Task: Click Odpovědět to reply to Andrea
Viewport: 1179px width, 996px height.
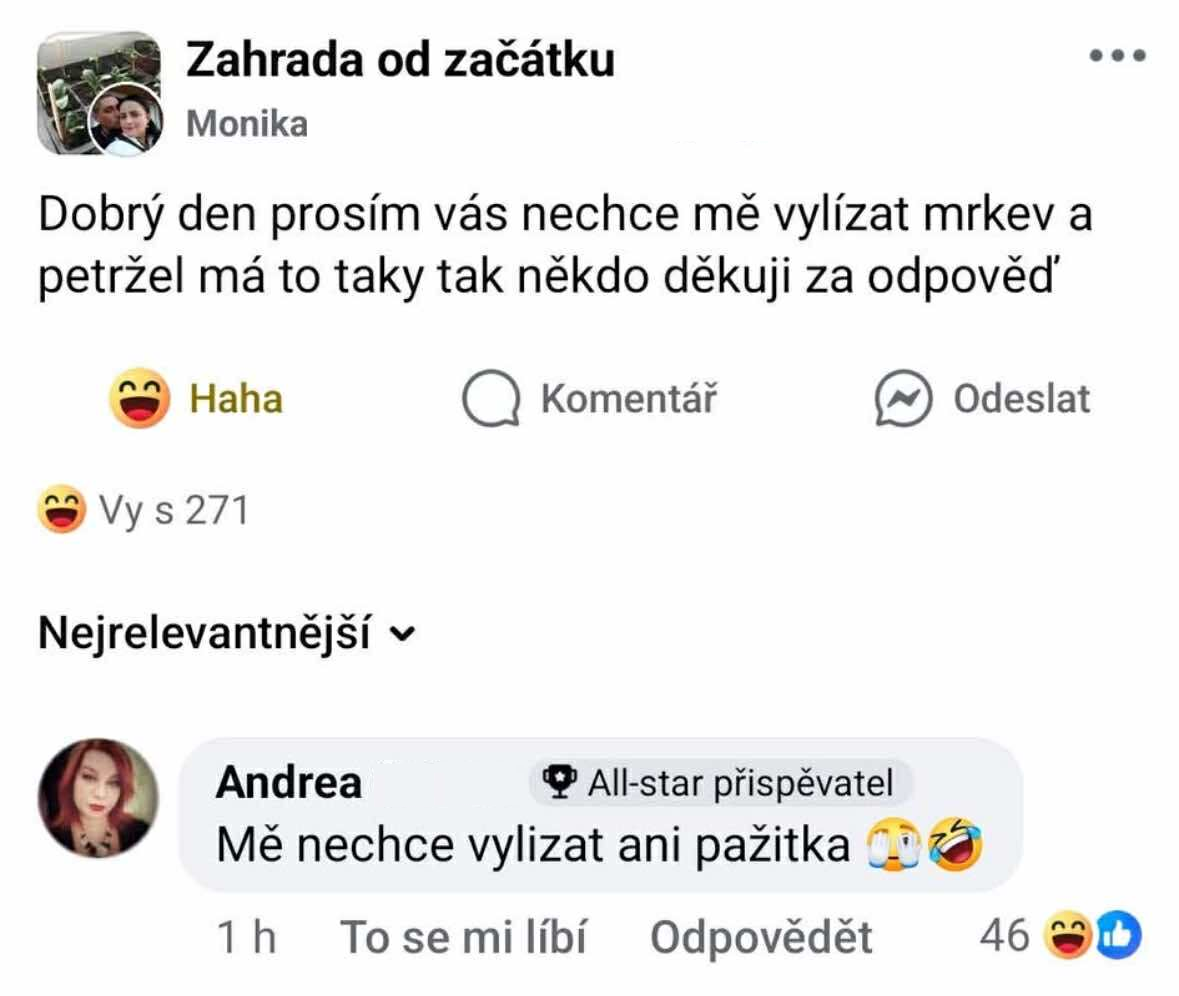Action: click(x=760, y=938)
